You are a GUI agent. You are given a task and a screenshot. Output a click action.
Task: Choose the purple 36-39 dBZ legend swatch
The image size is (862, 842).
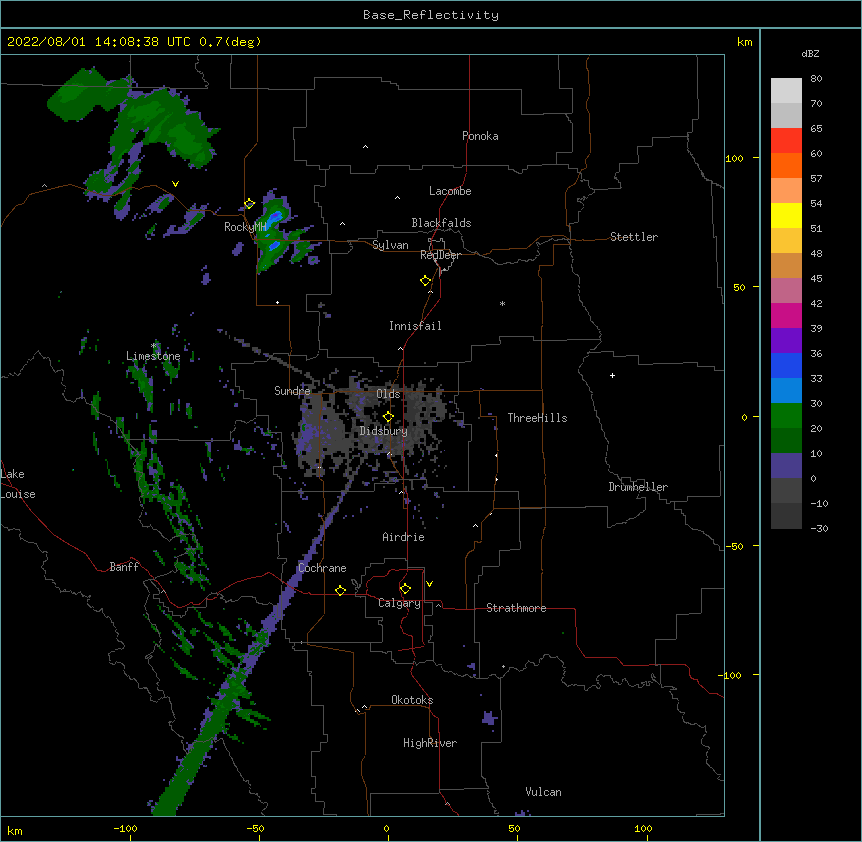(x=786, y=340)
